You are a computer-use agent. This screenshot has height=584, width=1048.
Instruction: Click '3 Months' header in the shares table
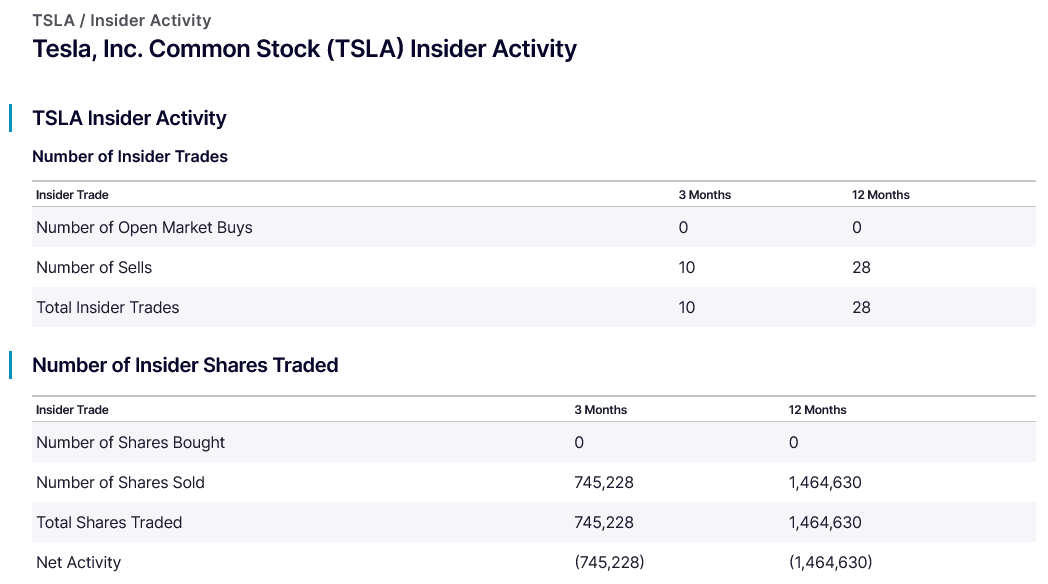600,410
